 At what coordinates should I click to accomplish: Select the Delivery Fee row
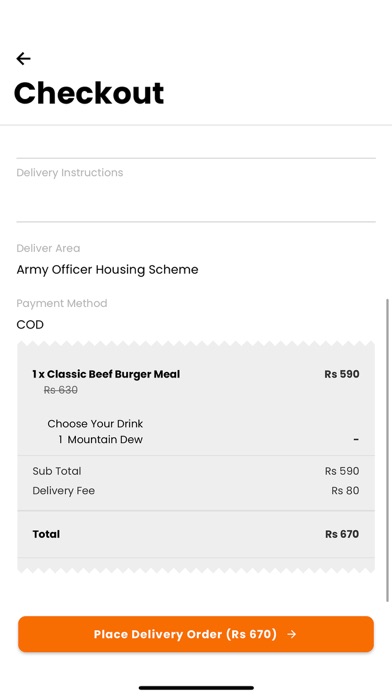196,491
